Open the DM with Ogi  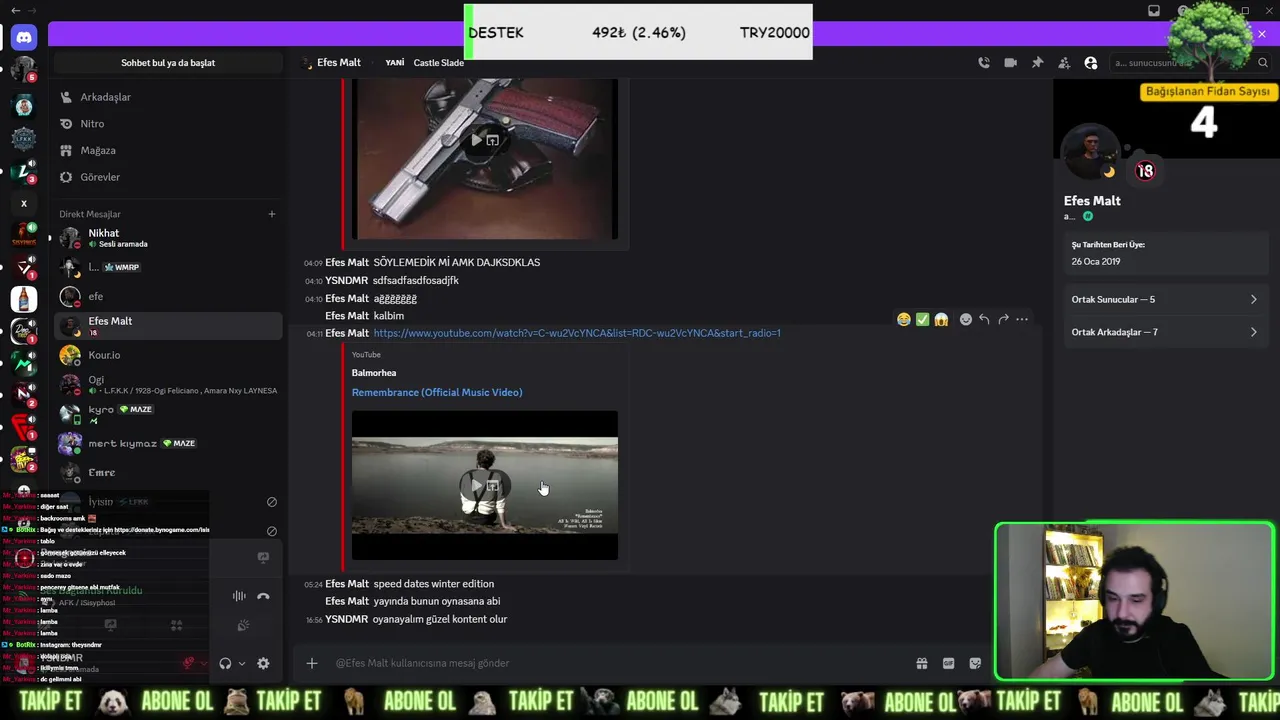click(x=168, y=384)
